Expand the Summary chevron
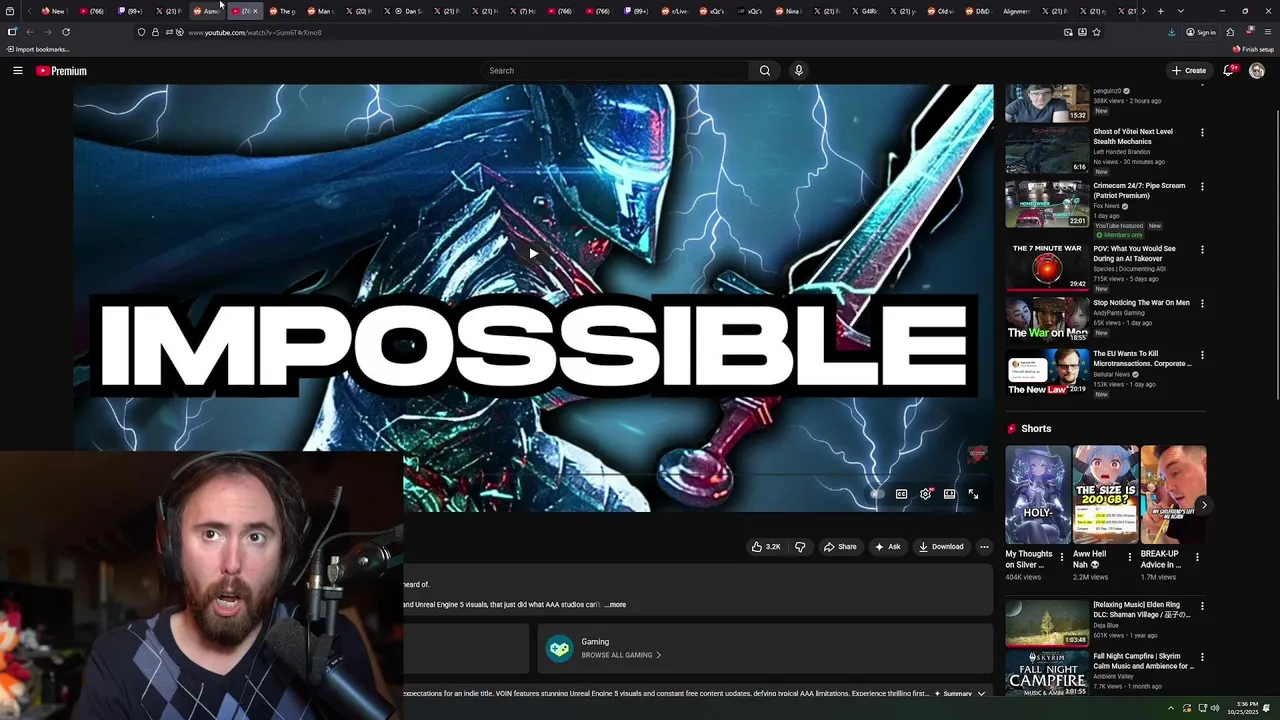Image resolution: width=1280 pixels, height=720 pixels. (981, 694)
